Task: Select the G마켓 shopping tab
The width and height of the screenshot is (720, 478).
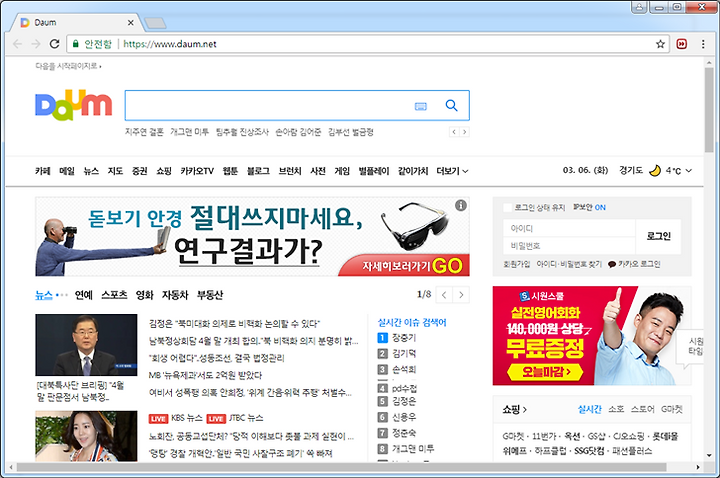Action: [672, 409]
